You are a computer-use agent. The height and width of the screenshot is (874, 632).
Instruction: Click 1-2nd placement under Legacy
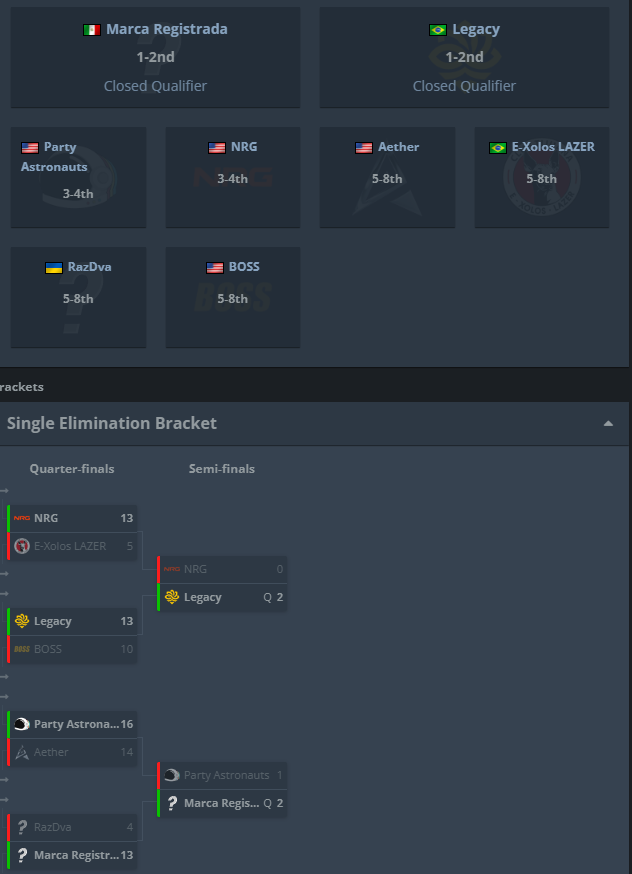point(464,57)
